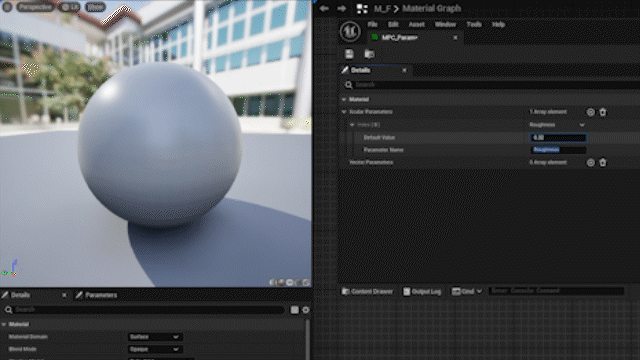This screenshot has width=640, height=360.
Task: Open the Index [0] Roughness row dropdown arrow
Action: coord(582,125)
